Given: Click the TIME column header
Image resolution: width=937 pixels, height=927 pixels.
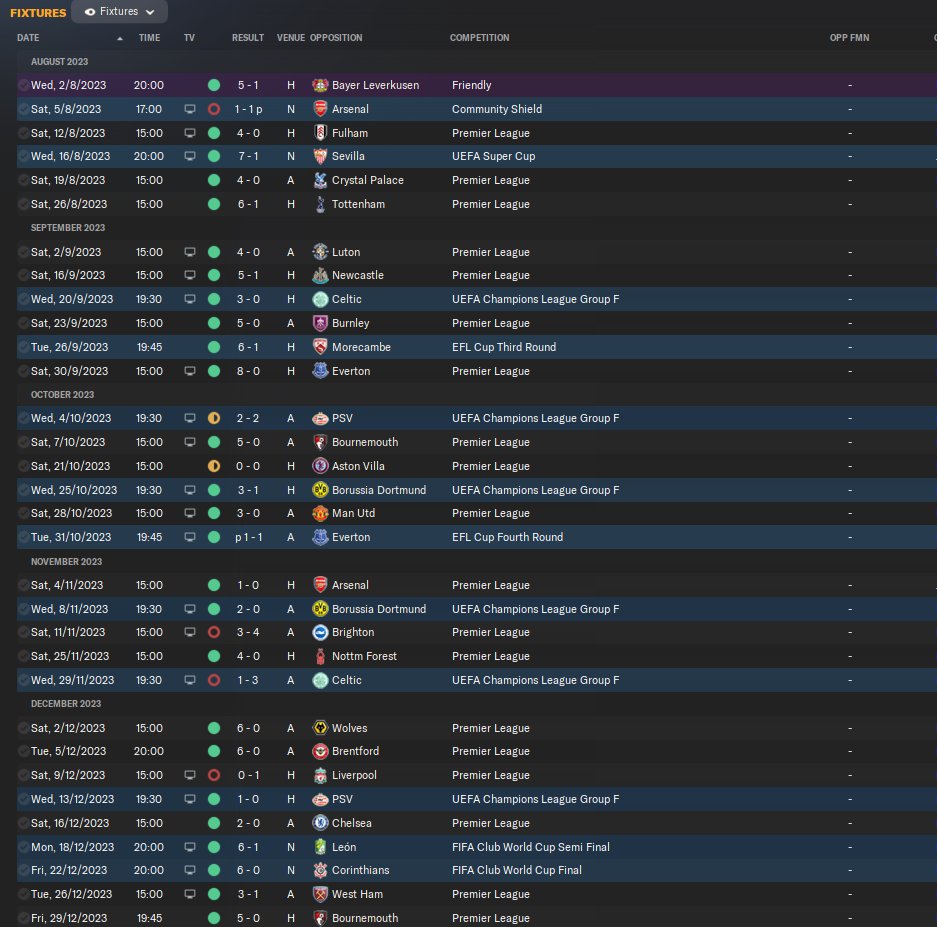Looking at the screenshot, I should click(x=149, y=38).
